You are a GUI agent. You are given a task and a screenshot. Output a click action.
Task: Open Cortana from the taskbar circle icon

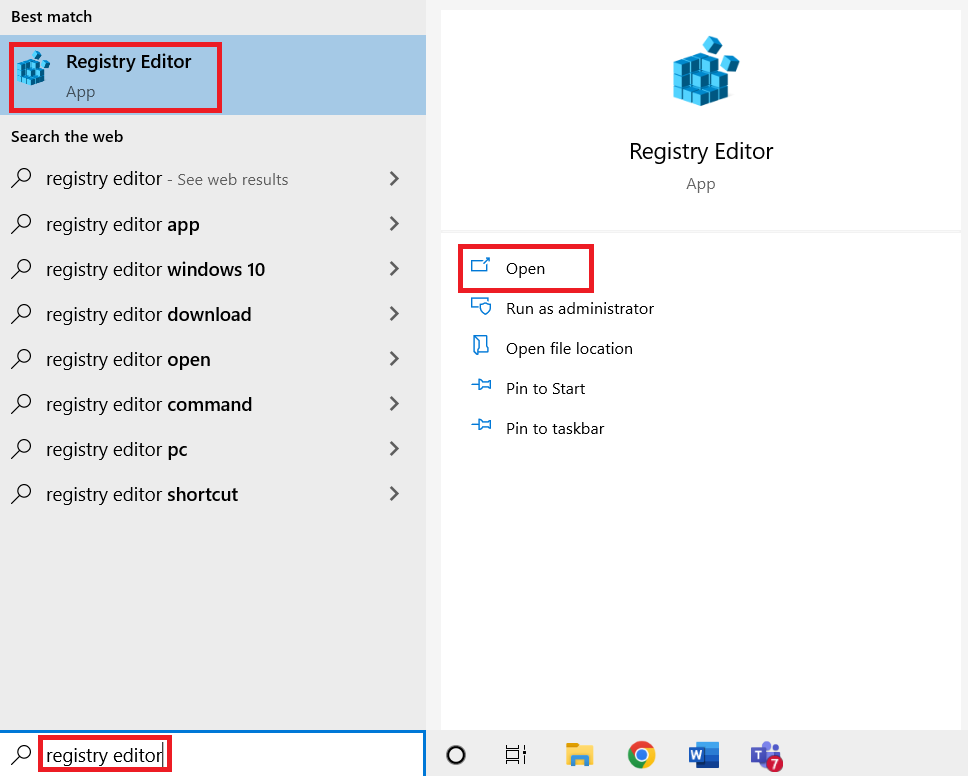point(455,755)
